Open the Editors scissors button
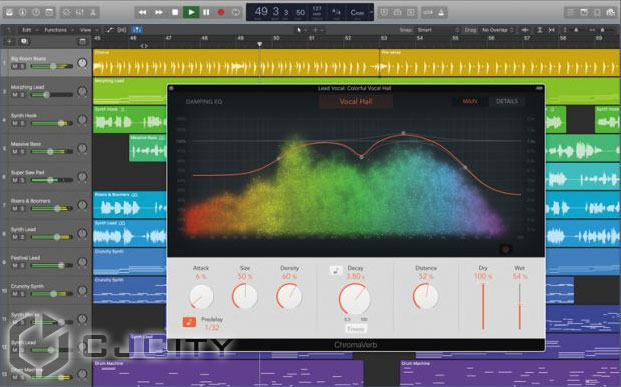The image size is (621, 387). [x=93, y=12]
